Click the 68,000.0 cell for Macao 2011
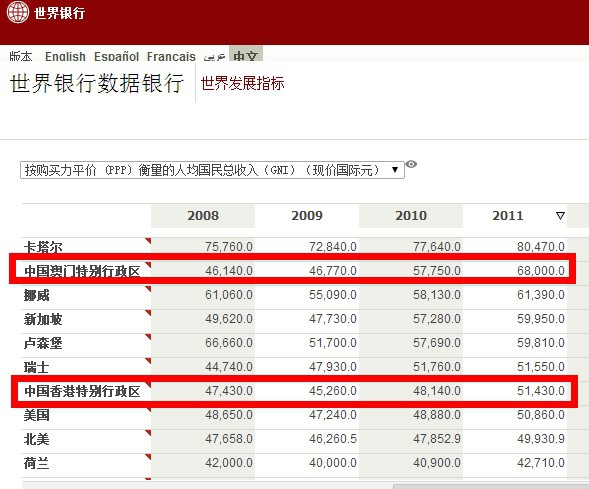Screen dimensions: 589x489 [x=541, y=271]
